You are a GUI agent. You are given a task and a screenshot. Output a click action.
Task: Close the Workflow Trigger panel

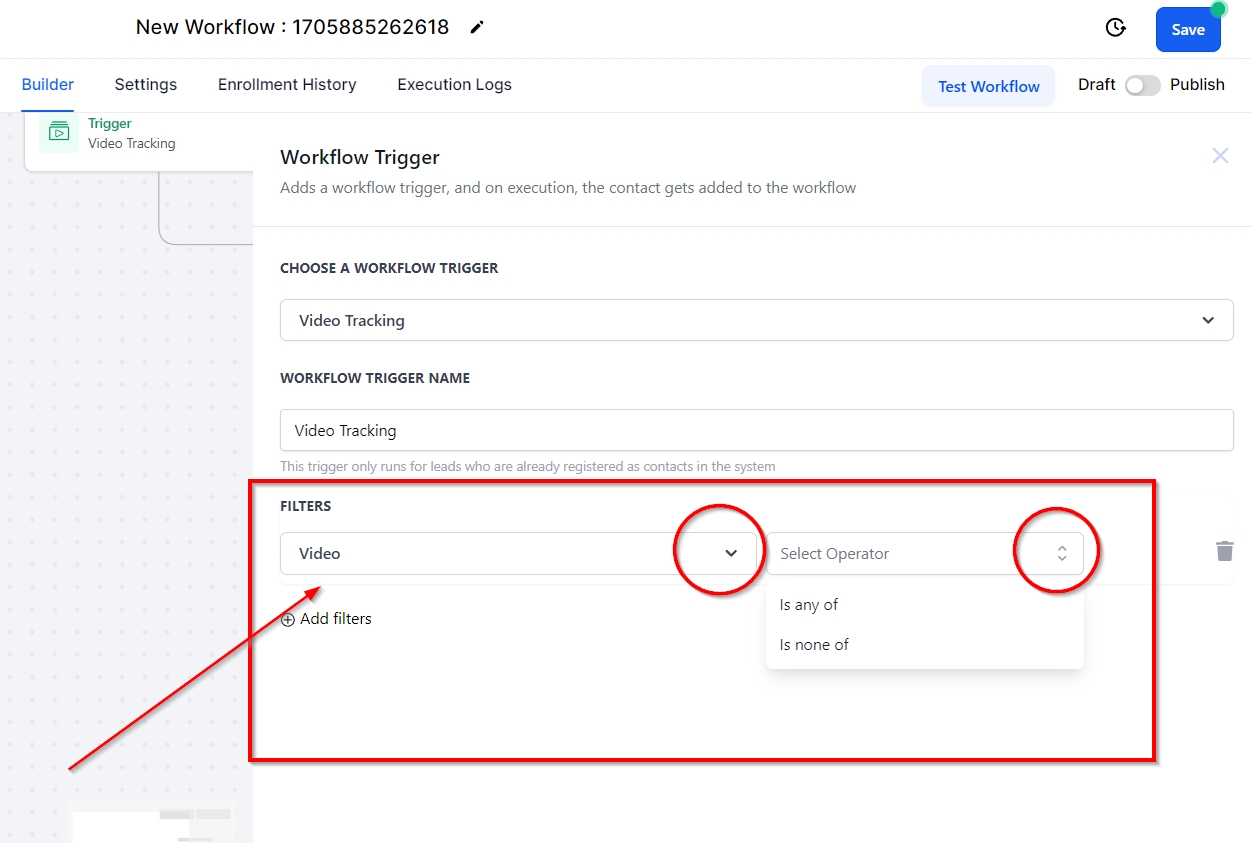point(1220,156)
